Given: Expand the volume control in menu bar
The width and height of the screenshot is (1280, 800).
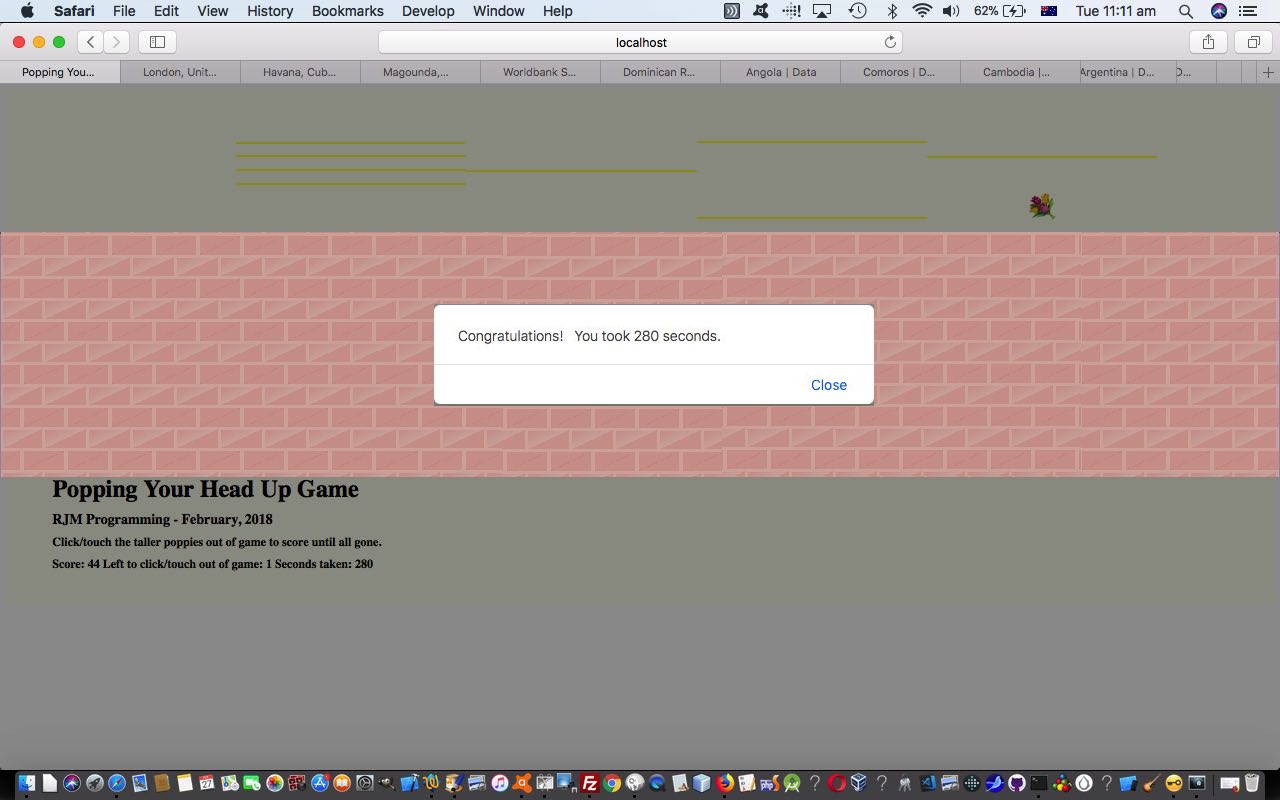Looking at the screenshot, I should click(x=950, y=11).
